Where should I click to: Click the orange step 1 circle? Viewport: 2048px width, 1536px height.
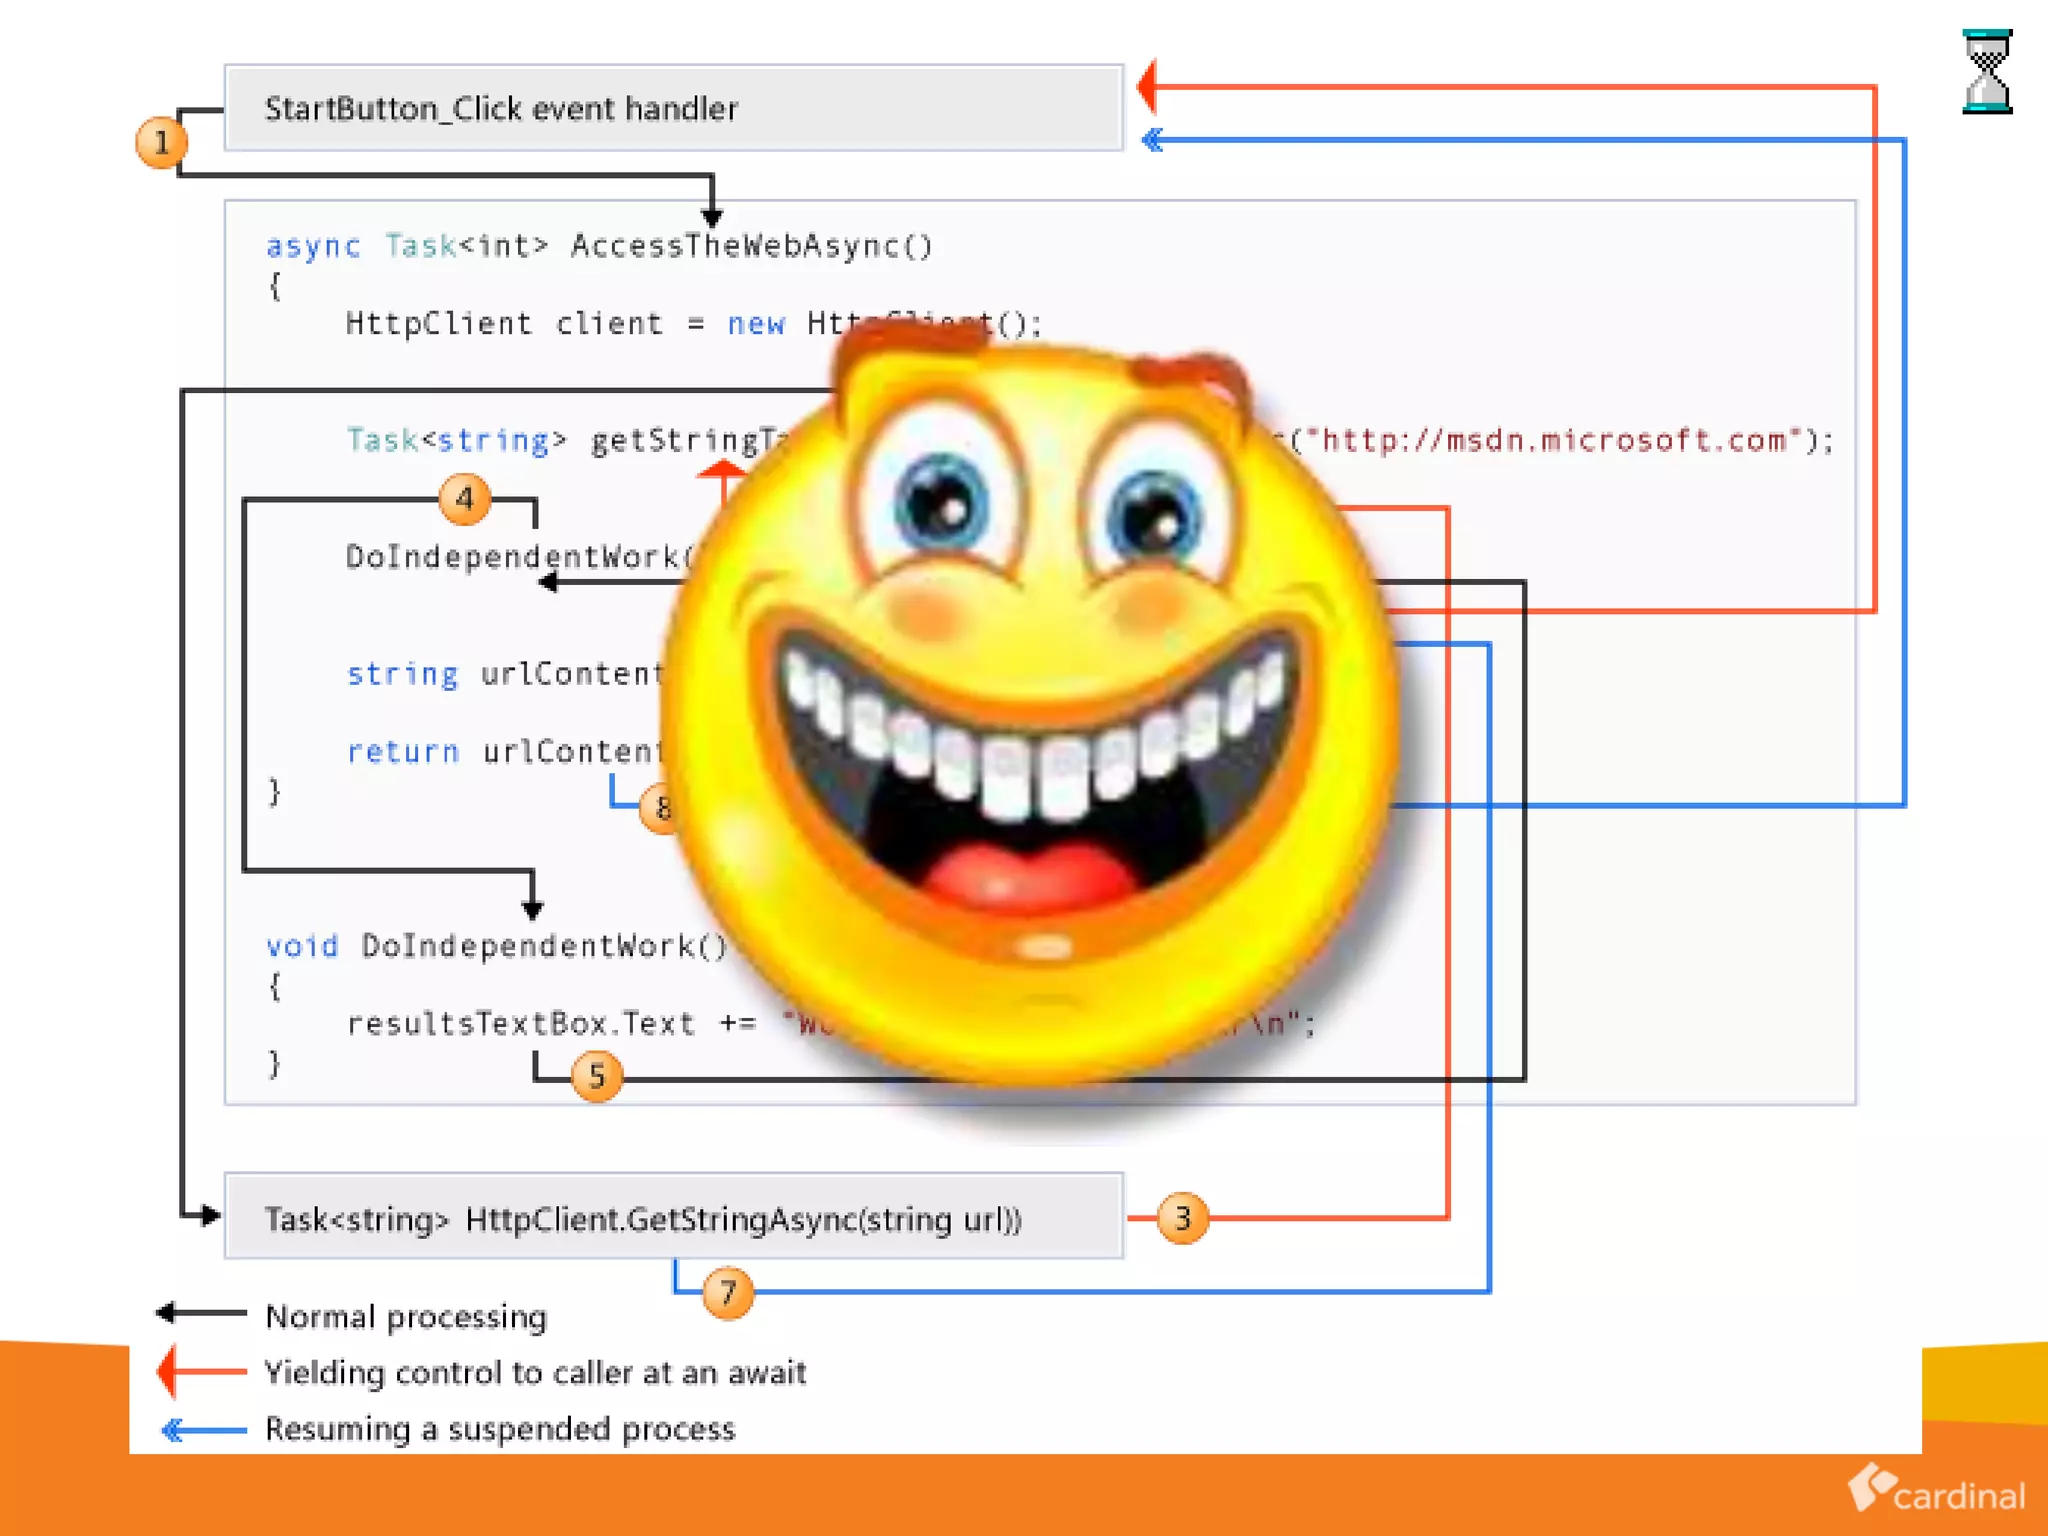(x=161, y=142)
